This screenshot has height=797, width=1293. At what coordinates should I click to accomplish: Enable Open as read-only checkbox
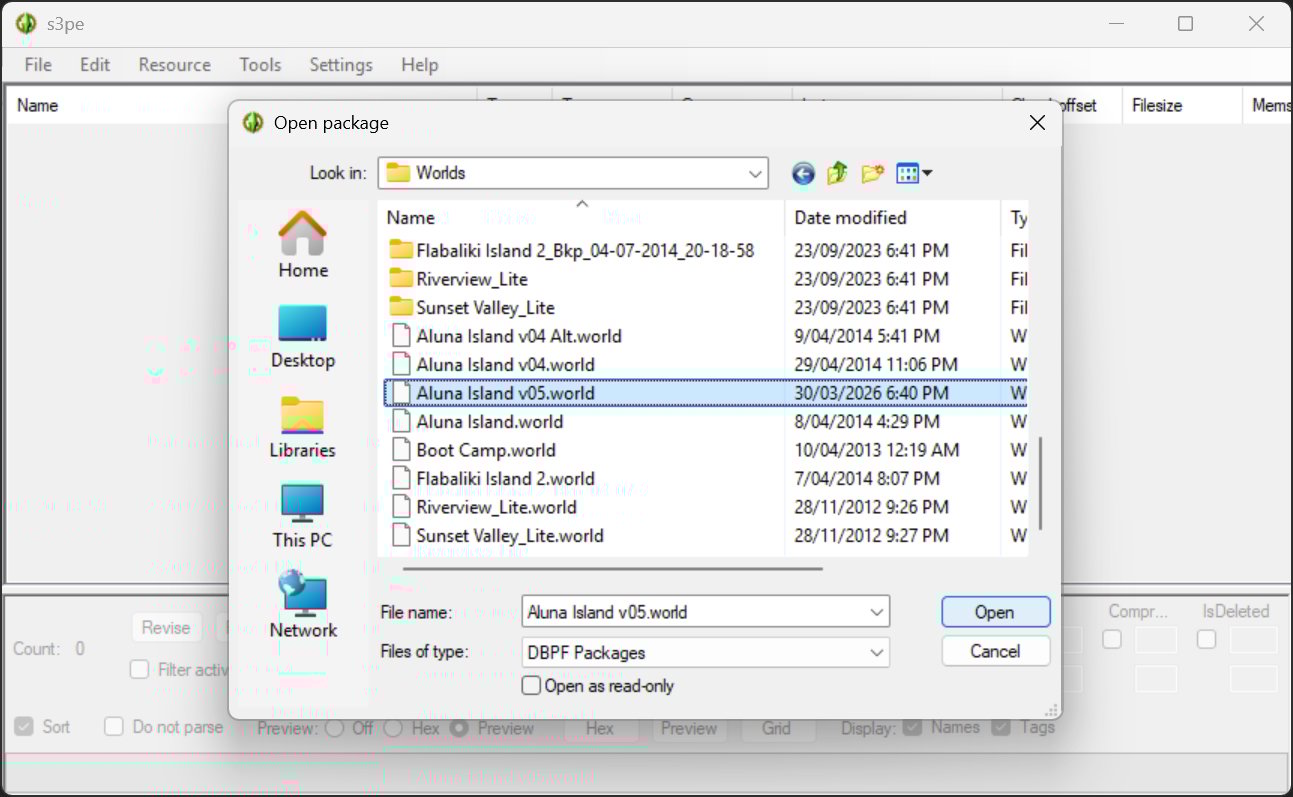click(x=532, y=686)
